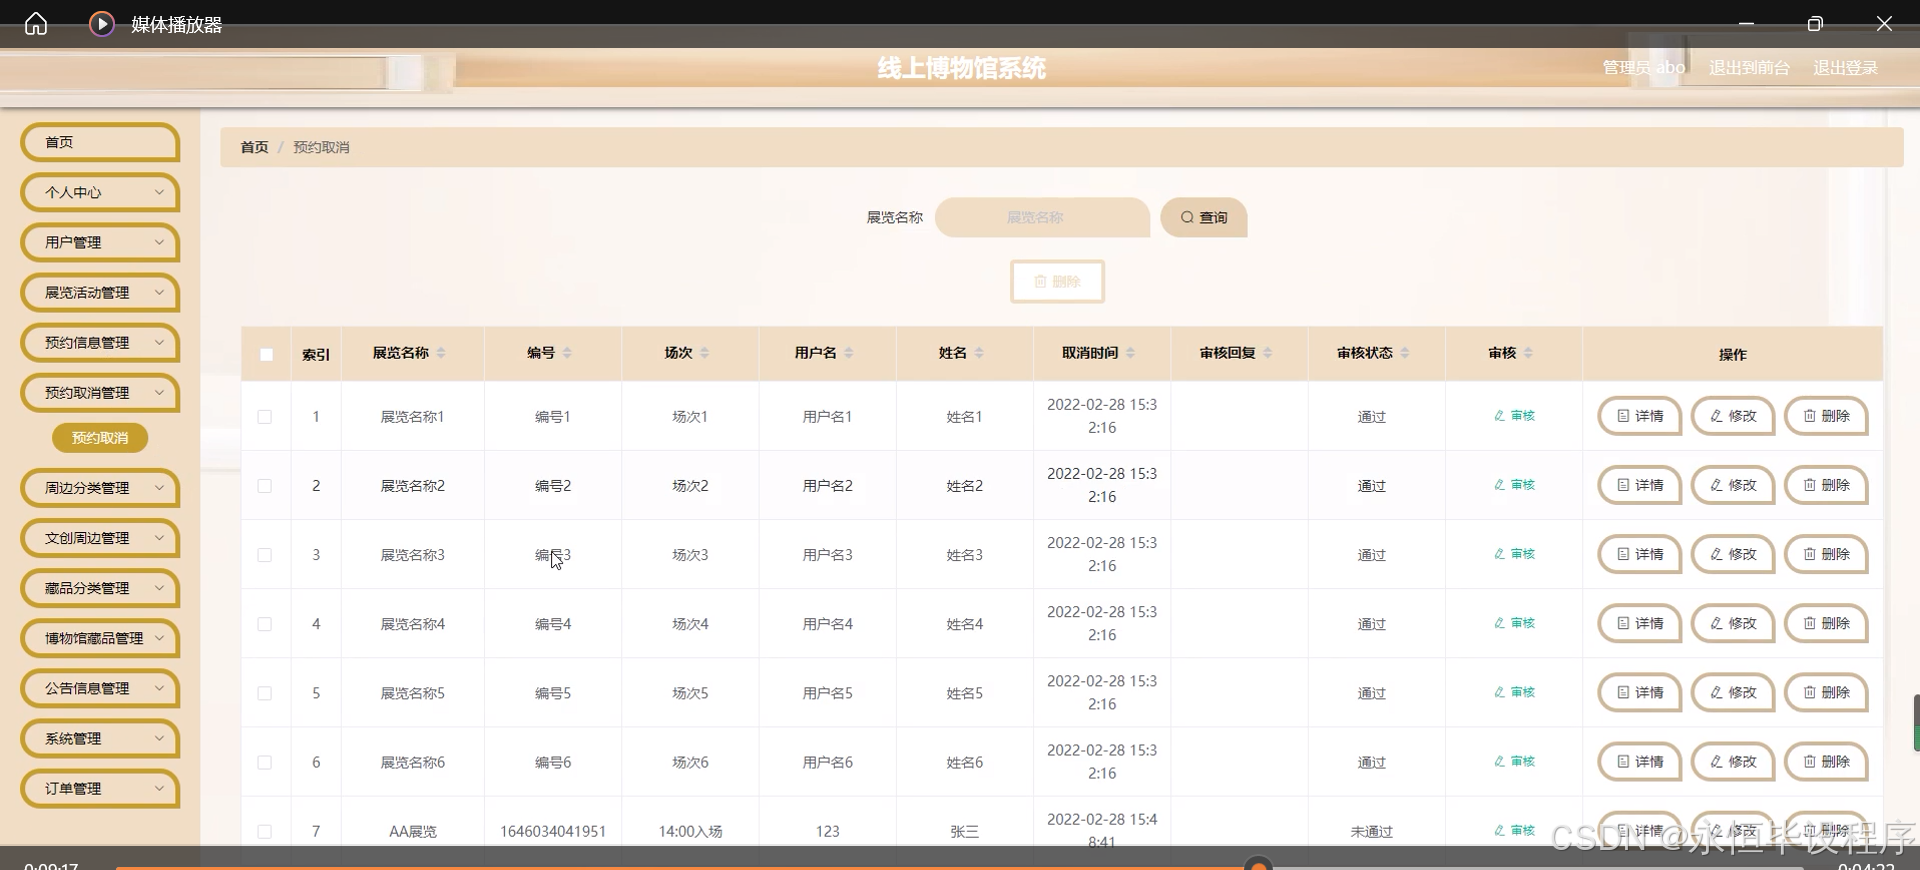Open 详情 for 展览名称3 row
The image size is (1920, 870).
(x=1640, y=554)
